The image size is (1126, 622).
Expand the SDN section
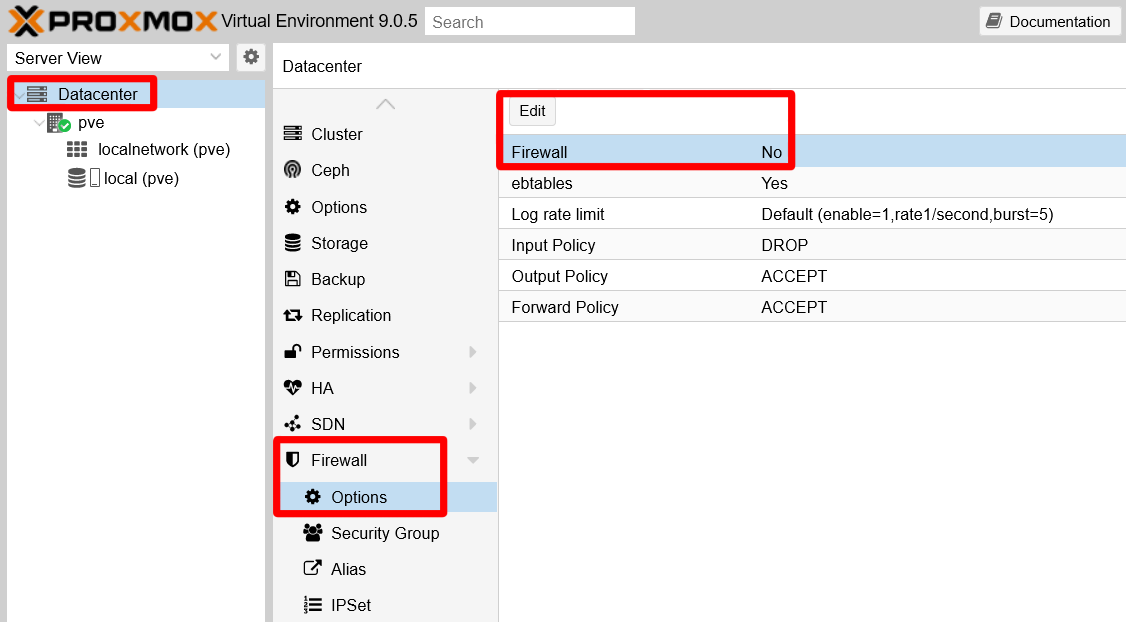click(x=472, y=424)
